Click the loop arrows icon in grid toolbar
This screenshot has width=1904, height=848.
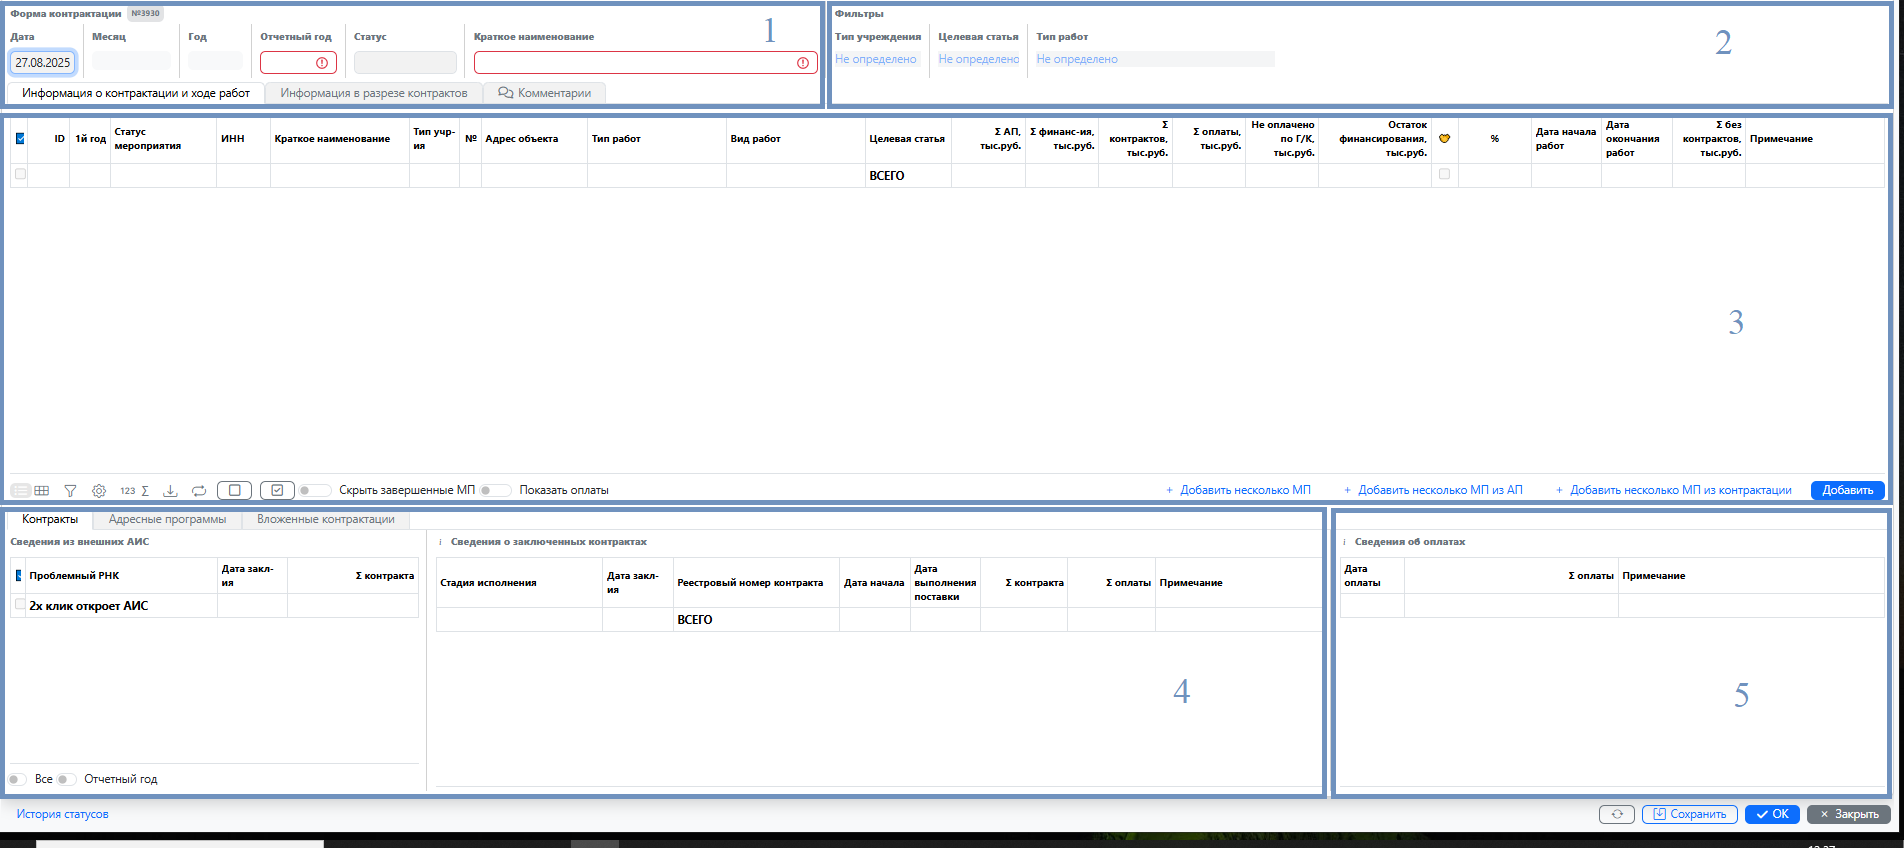(x=199, y=491)
